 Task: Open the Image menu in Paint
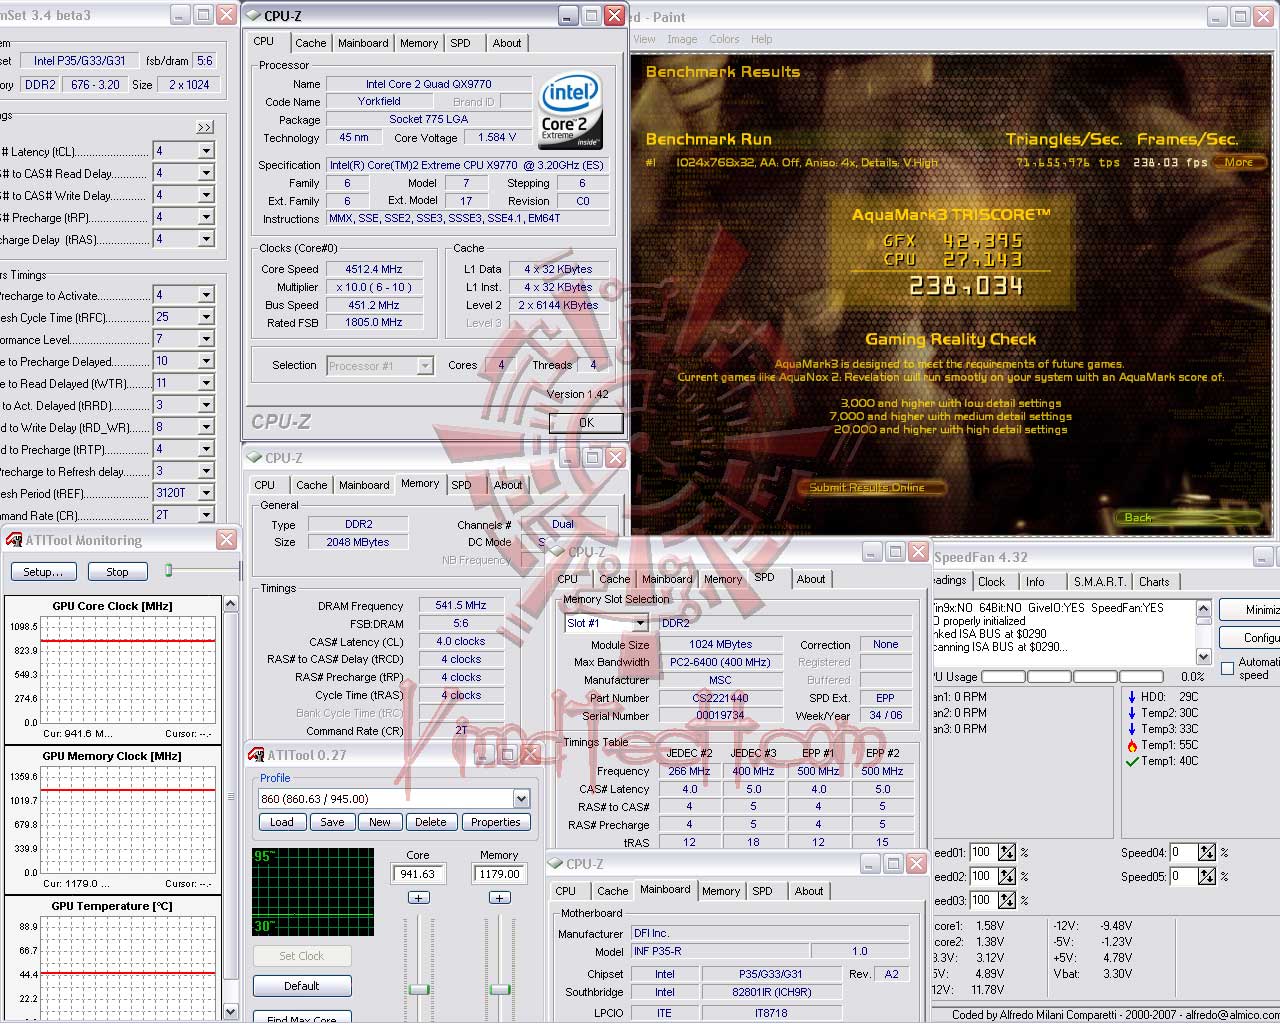point(682,40)
